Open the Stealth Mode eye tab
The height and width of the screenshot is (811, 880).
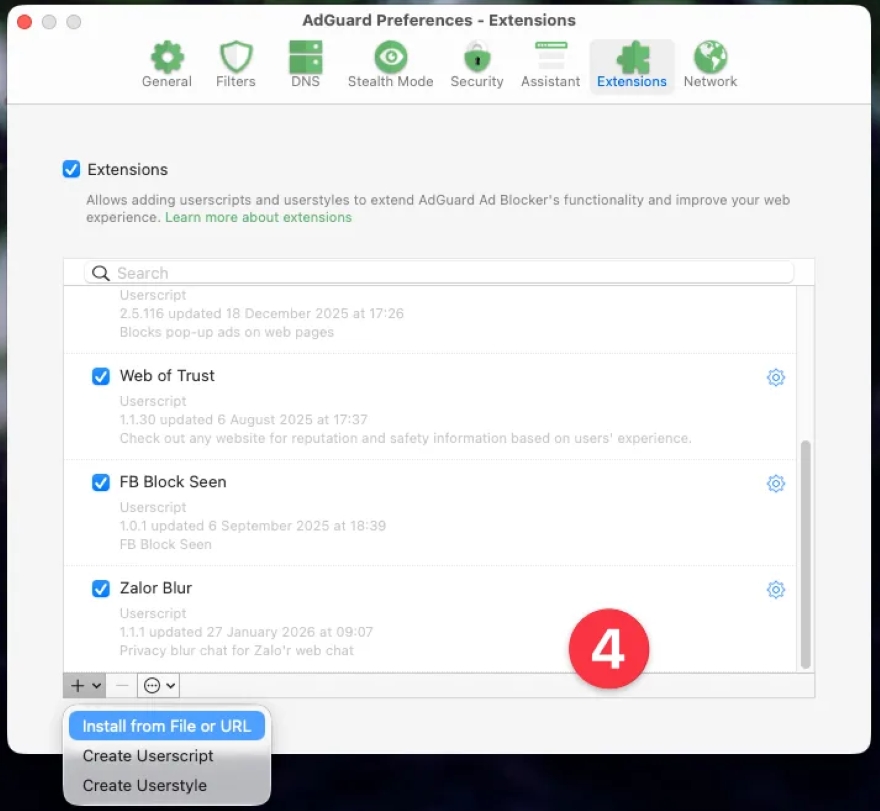390,65
